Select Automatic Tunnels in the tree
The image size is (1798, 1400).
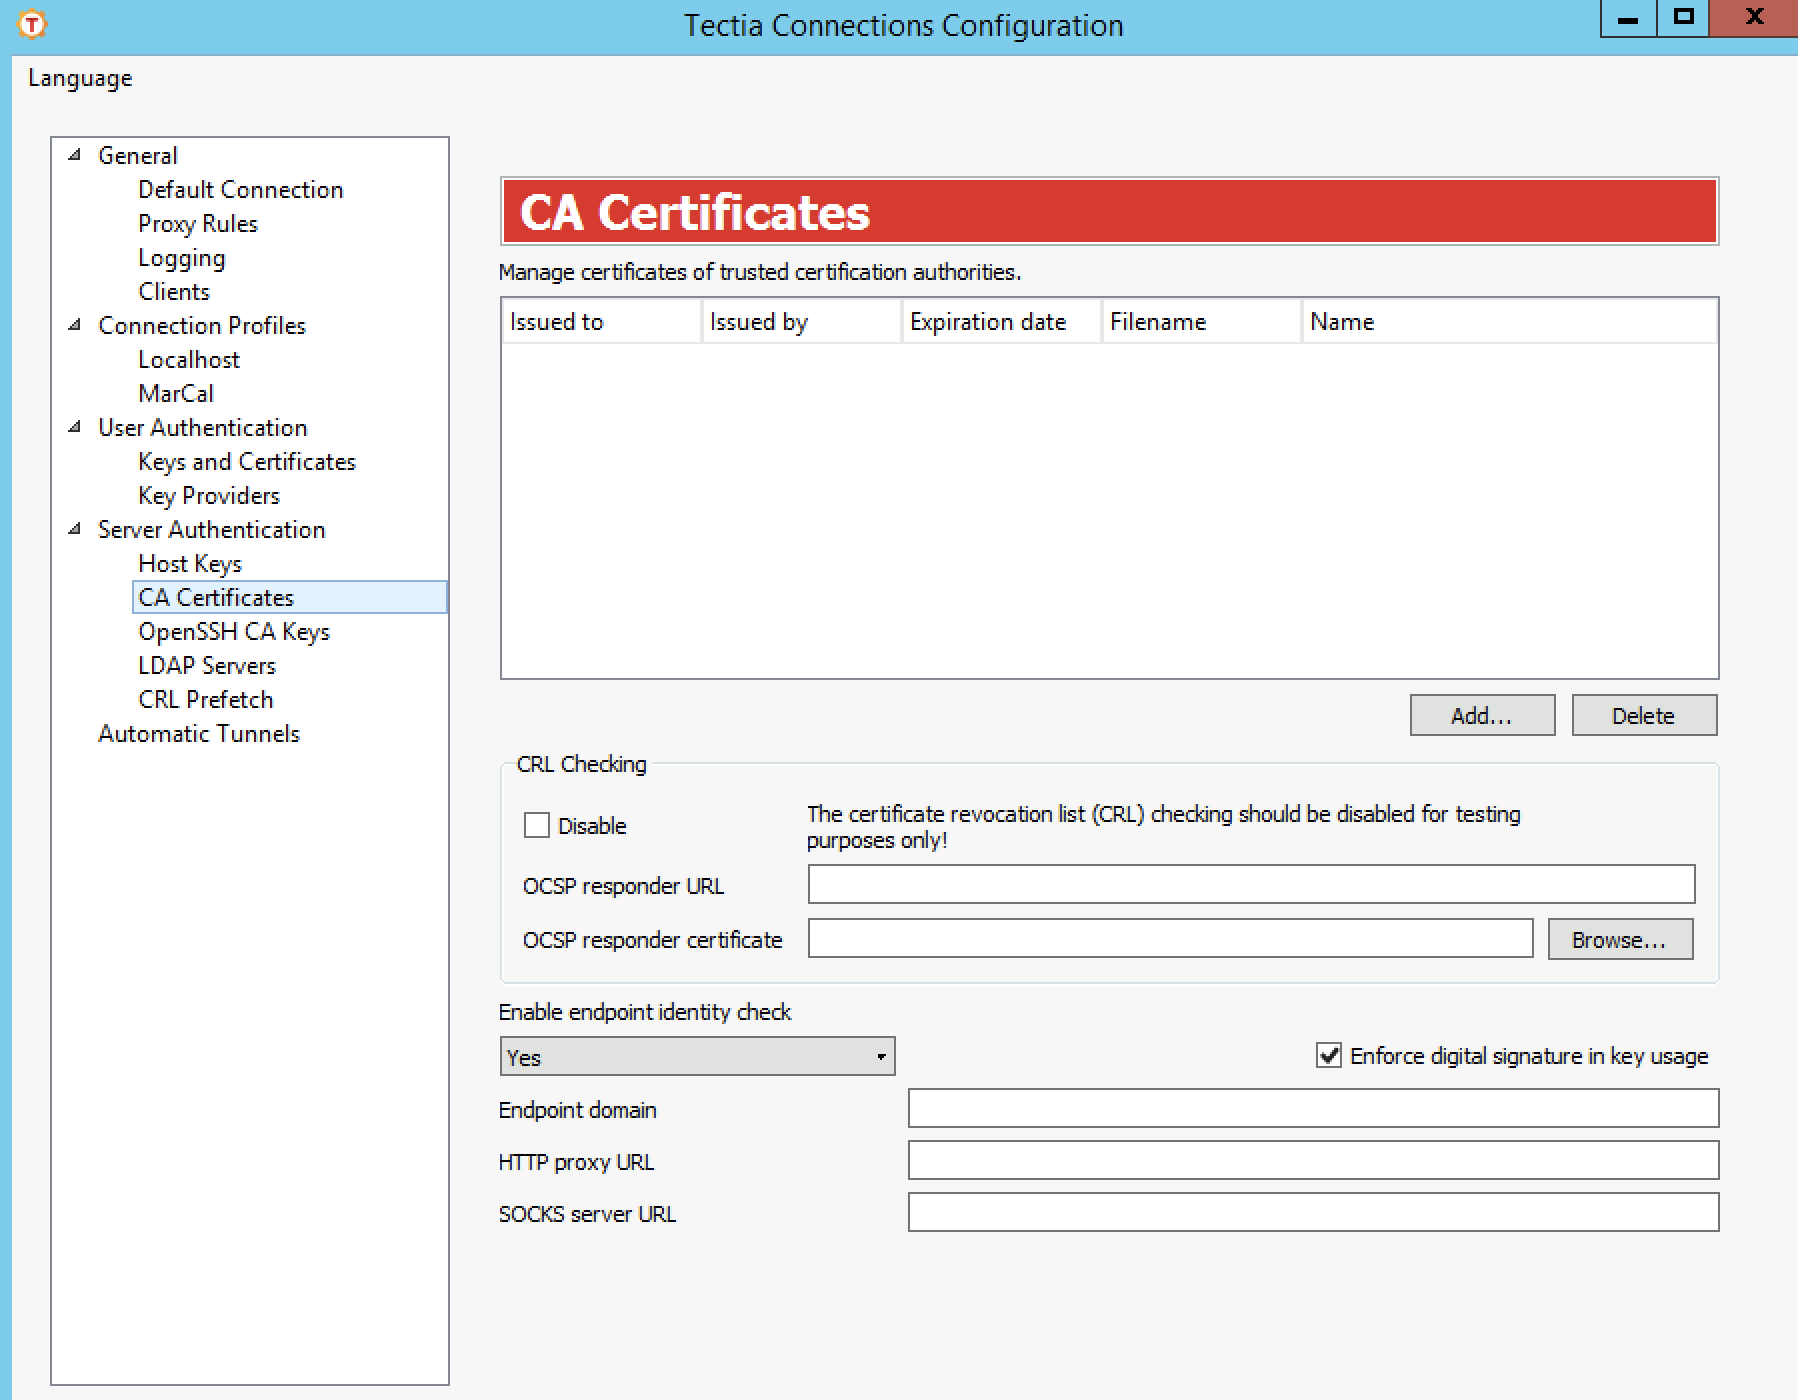click(198, 733)
